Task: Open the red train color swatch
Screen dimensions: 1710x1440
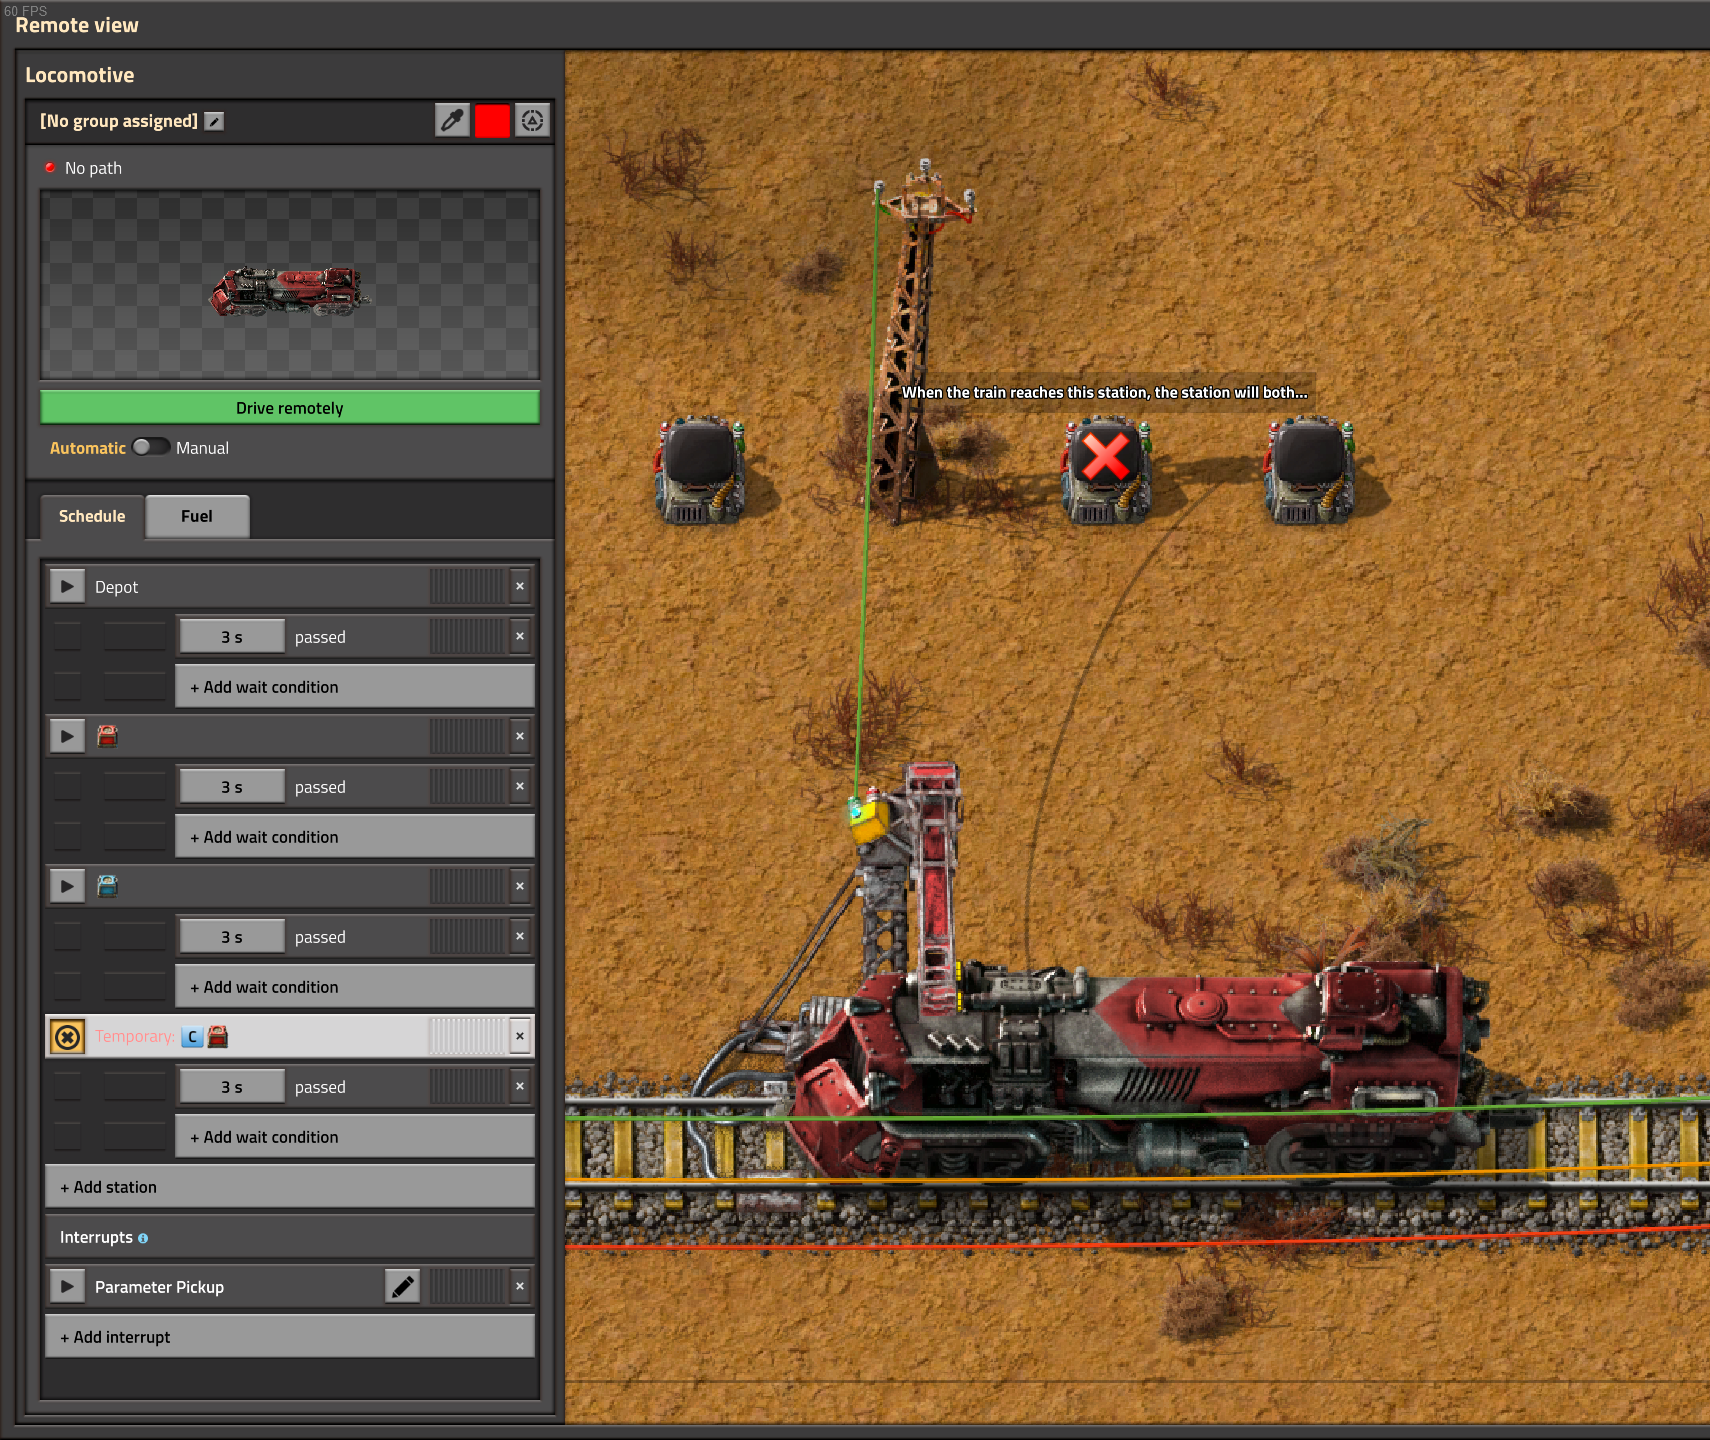Action: [492, 121]
